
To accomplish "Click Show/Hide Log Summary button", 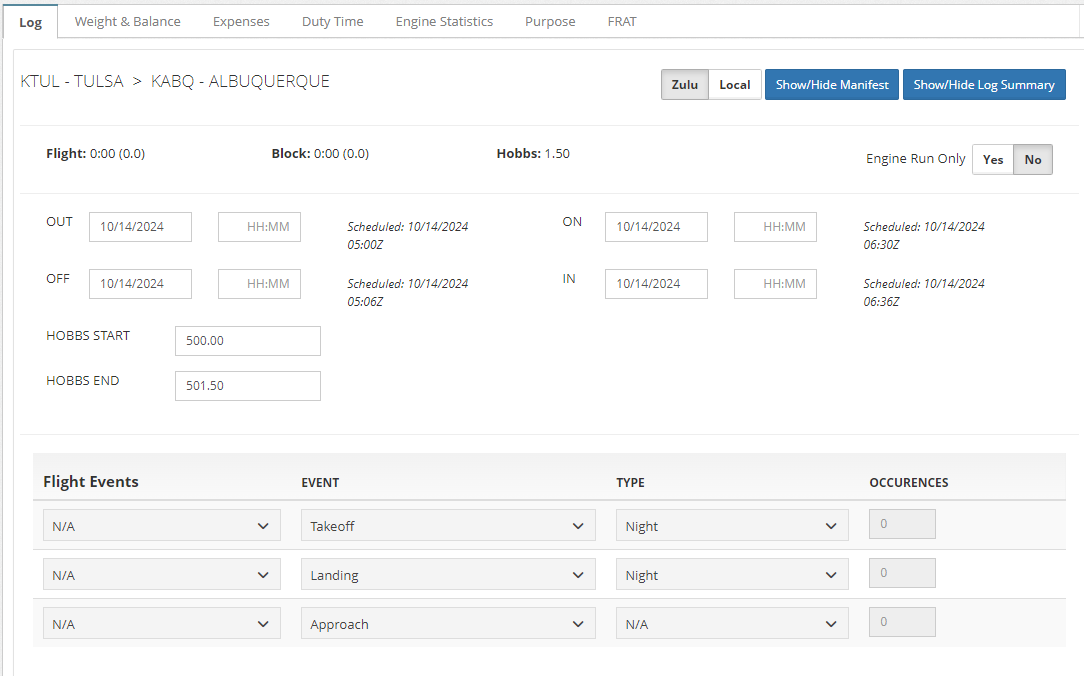I will (x=984, y=84).
